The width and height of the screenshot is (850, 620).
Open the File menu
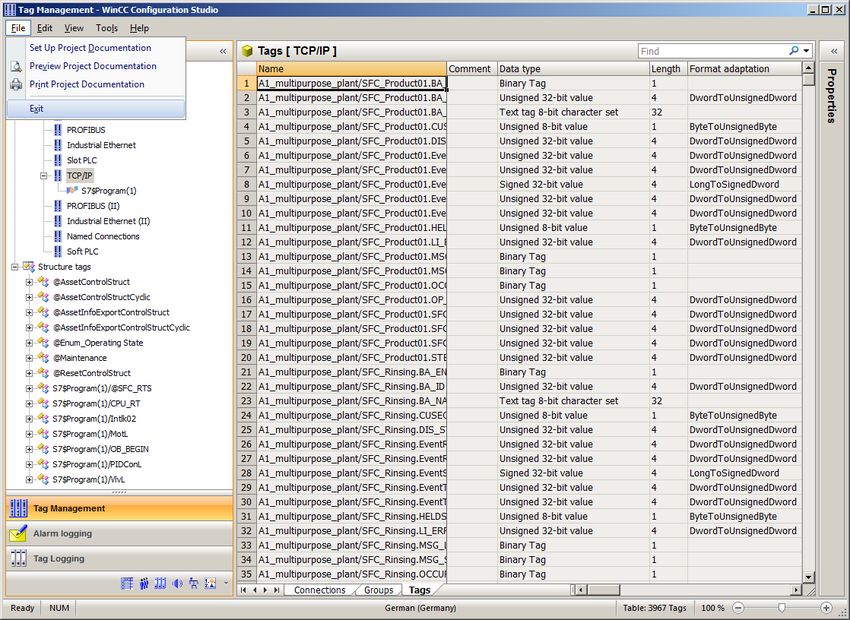point(18,28)
